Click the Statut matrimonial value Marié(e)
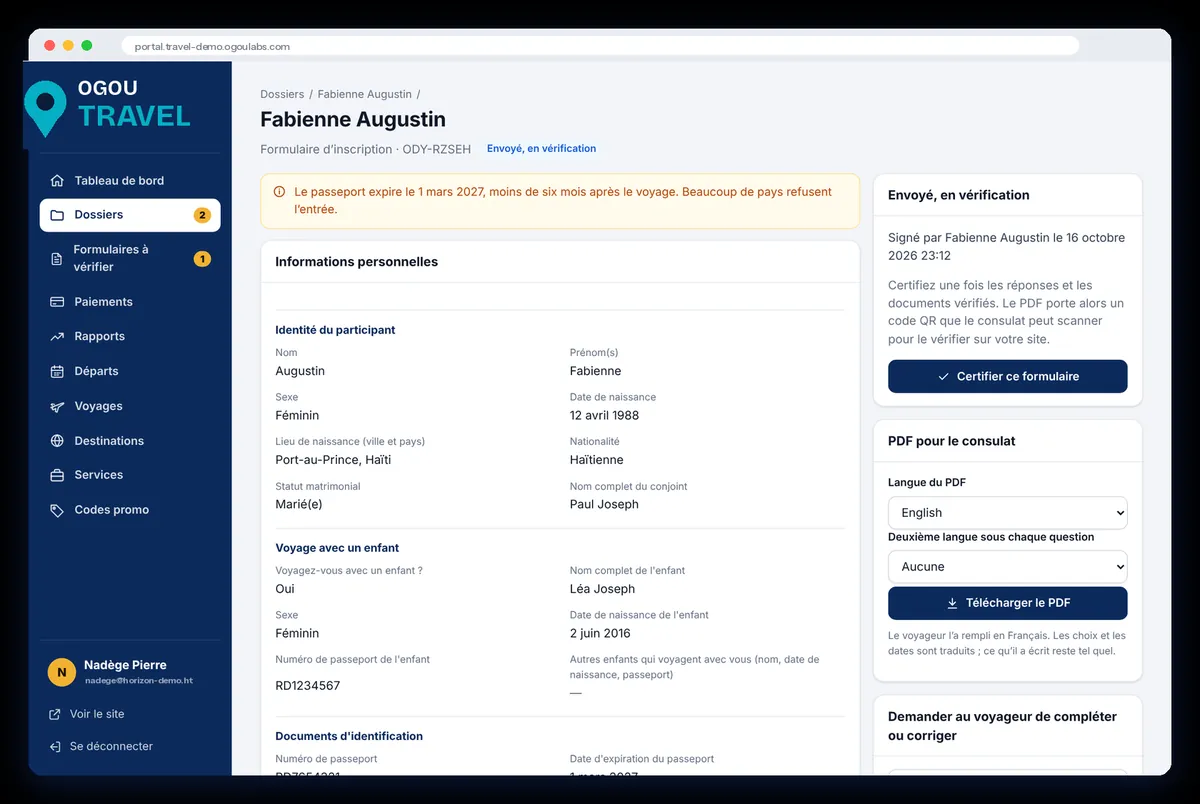 tap(299, 504)
